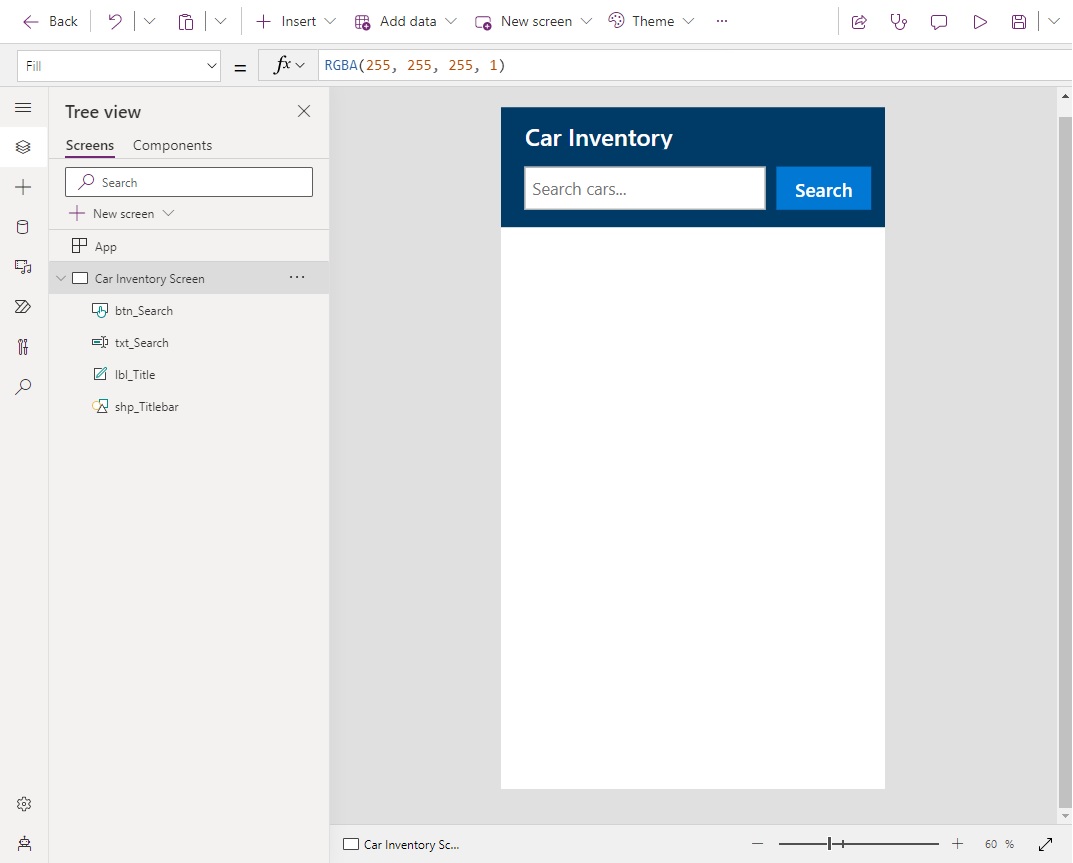Click the Tree view search field
The image size is (1073, 863).
[x=189, y=182]
